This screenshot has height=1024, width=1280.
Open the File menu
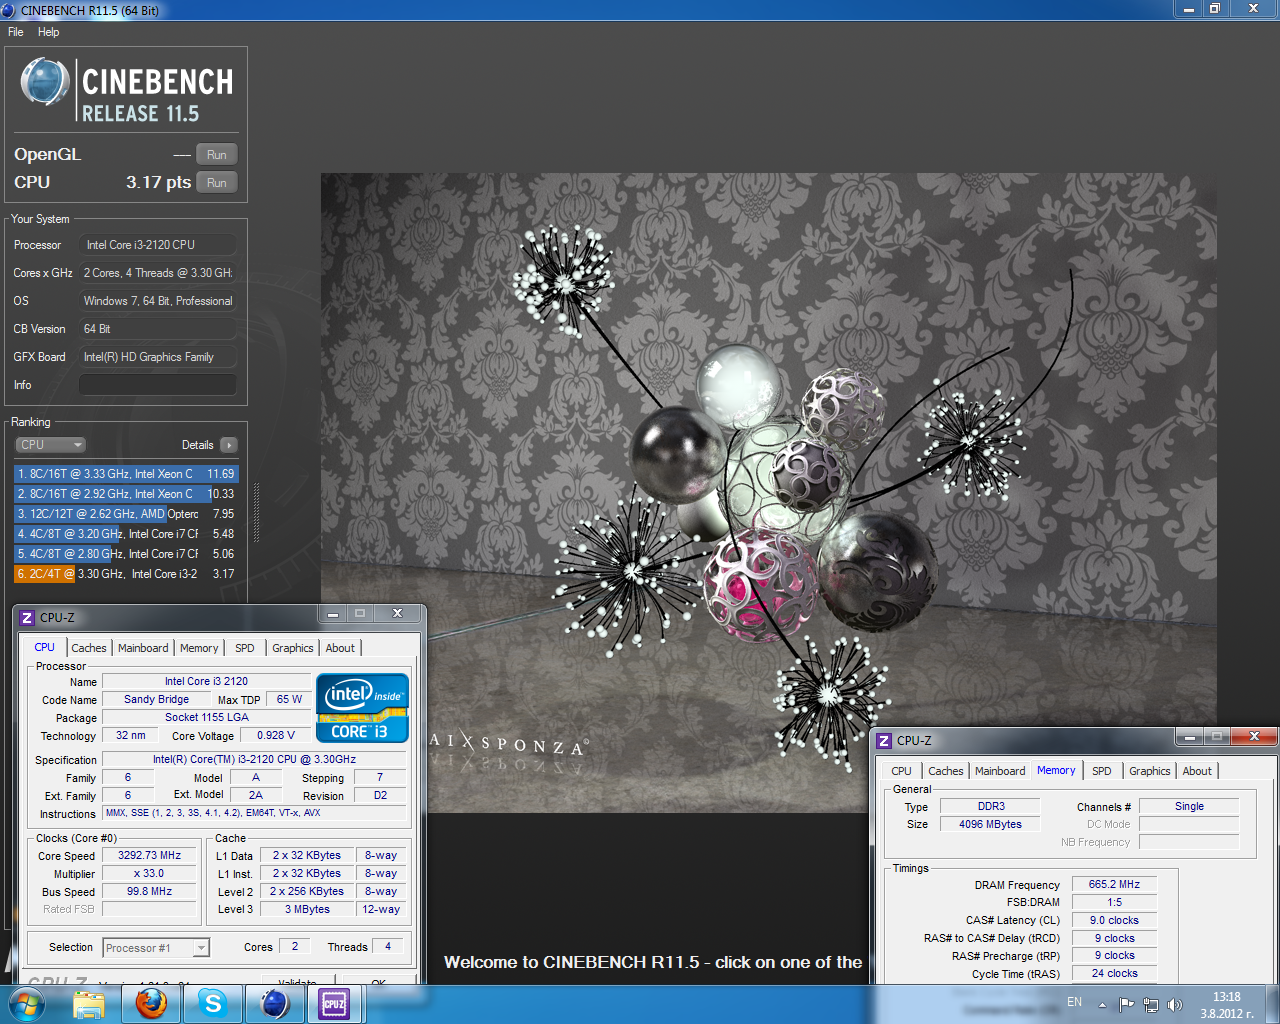(16, 32)
